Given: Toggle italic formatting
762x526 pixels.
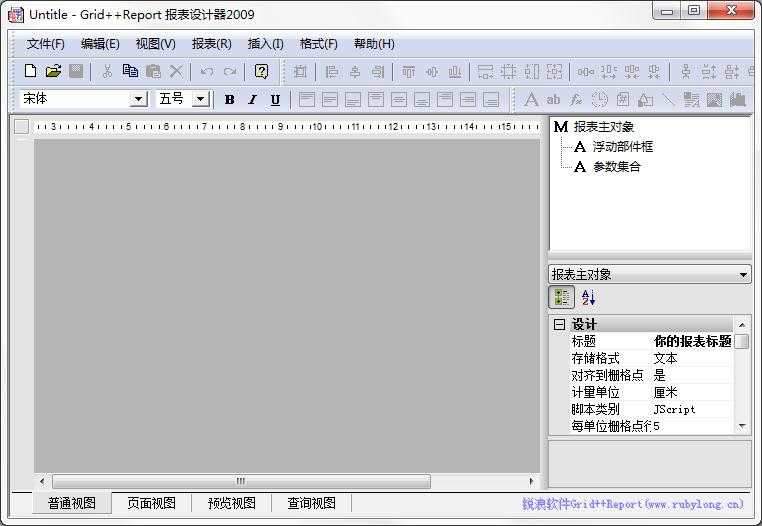Looking at the screenshot, I should pos(252,99).
